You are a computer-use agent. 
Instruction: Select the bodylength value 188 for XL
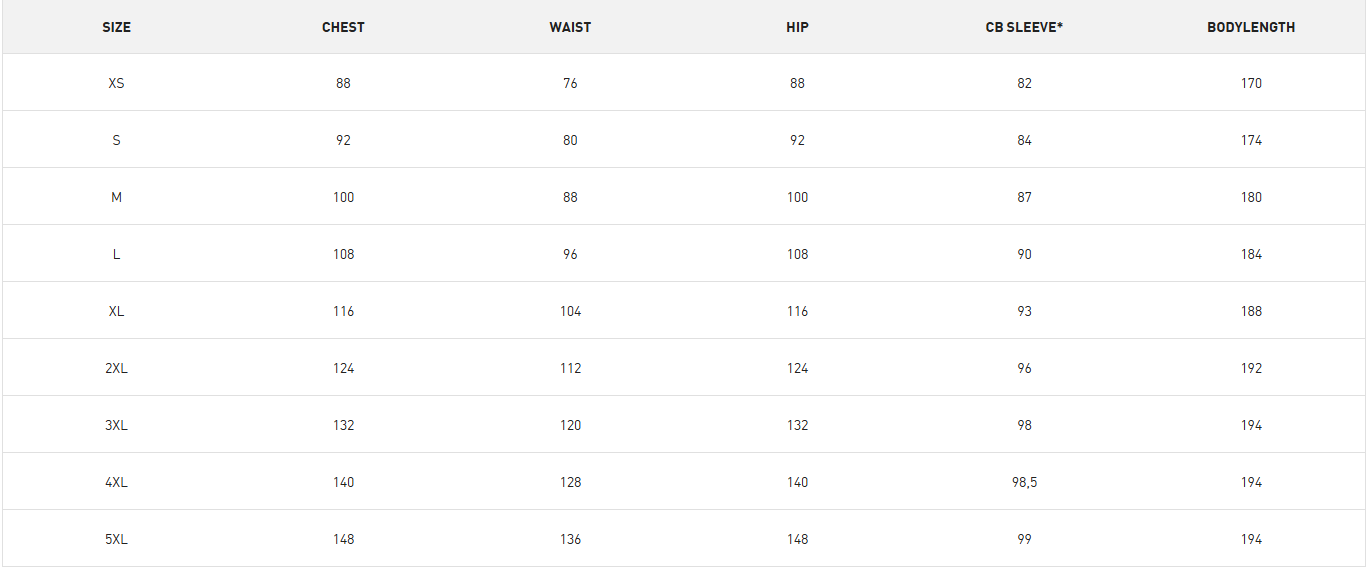pyautogui.click(x=1251, y=311)
